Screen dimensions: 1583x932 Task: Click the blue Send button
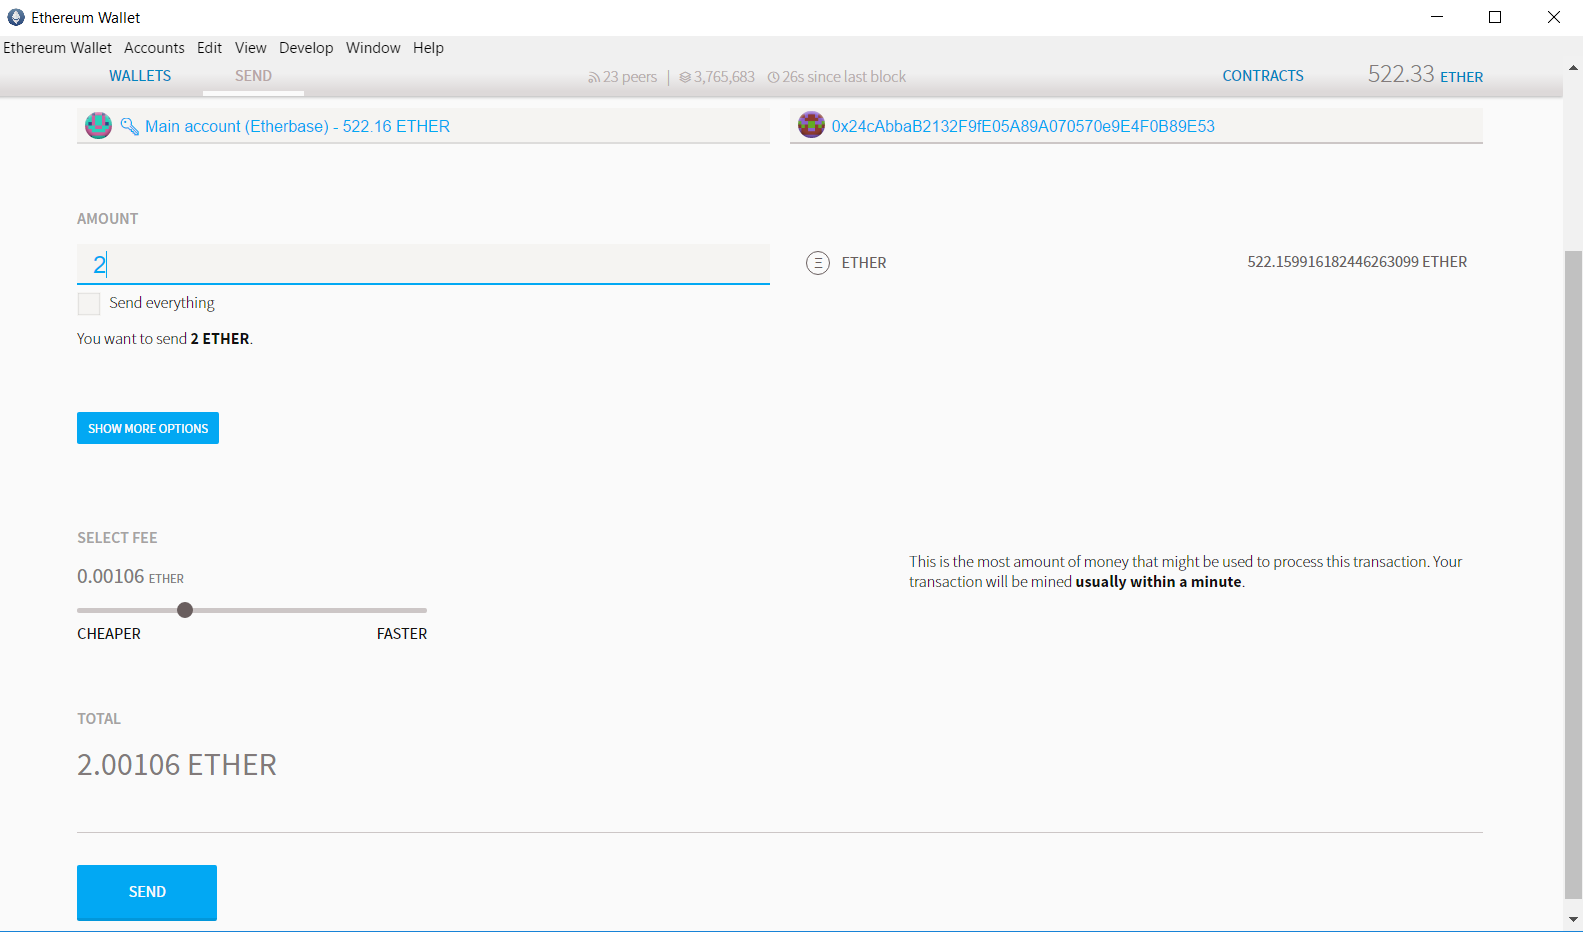147,892
